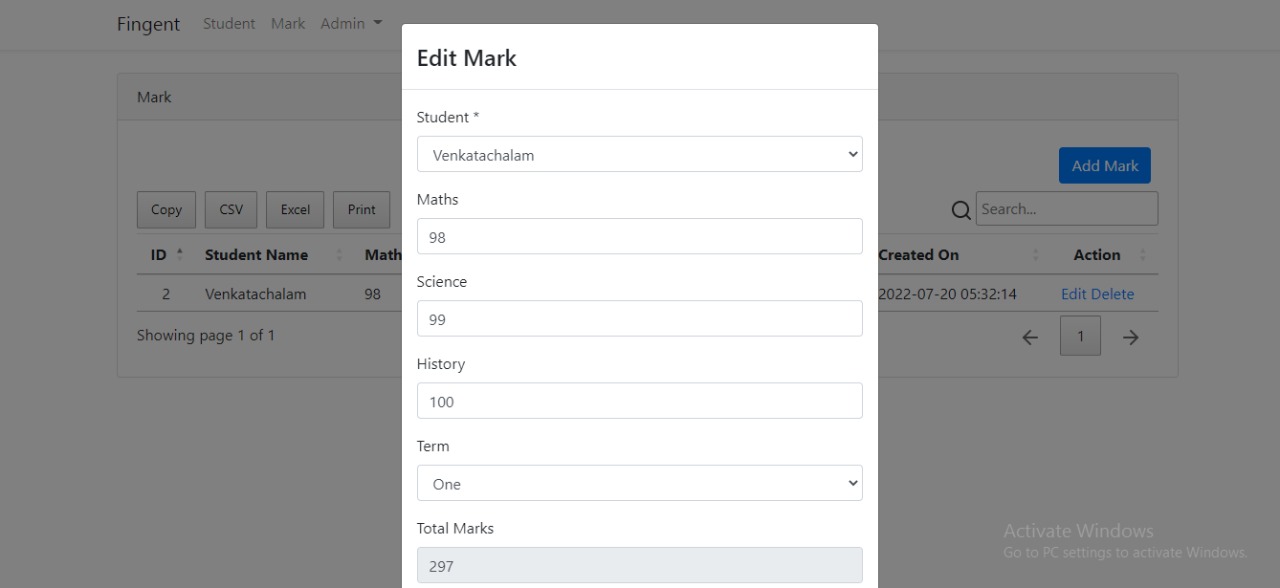Expand the Admin menu caret

pos(377,22)
